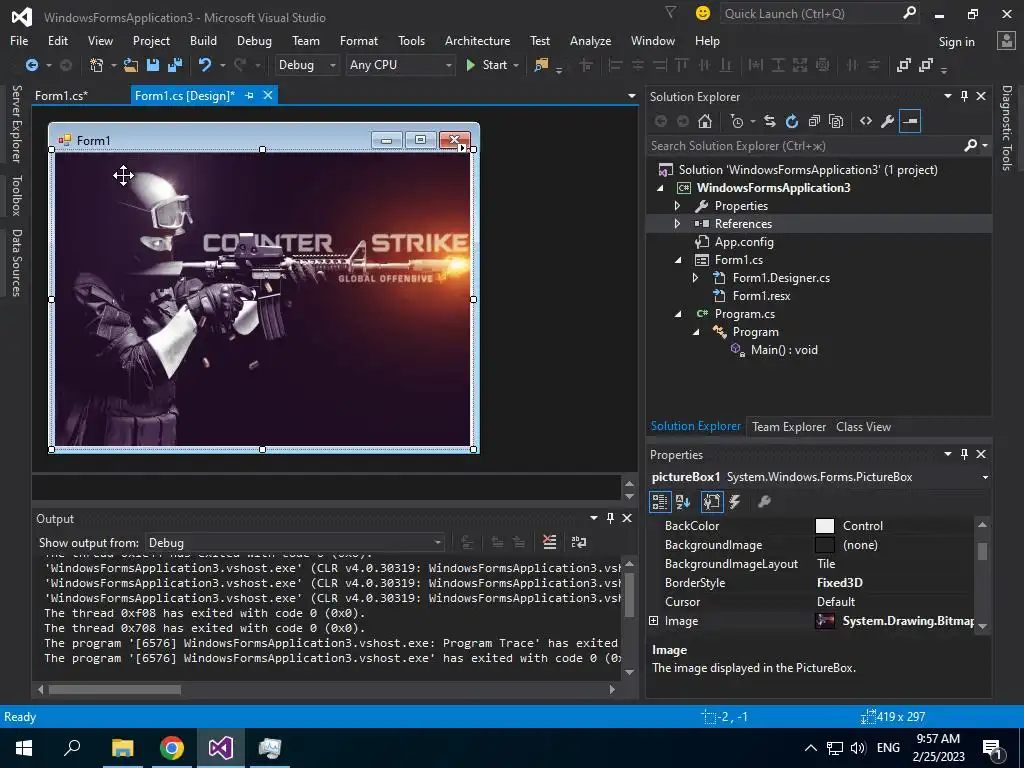1024x768 pixels.
Task: Open the Architecture menu
Action: click(x=477, y=40)
